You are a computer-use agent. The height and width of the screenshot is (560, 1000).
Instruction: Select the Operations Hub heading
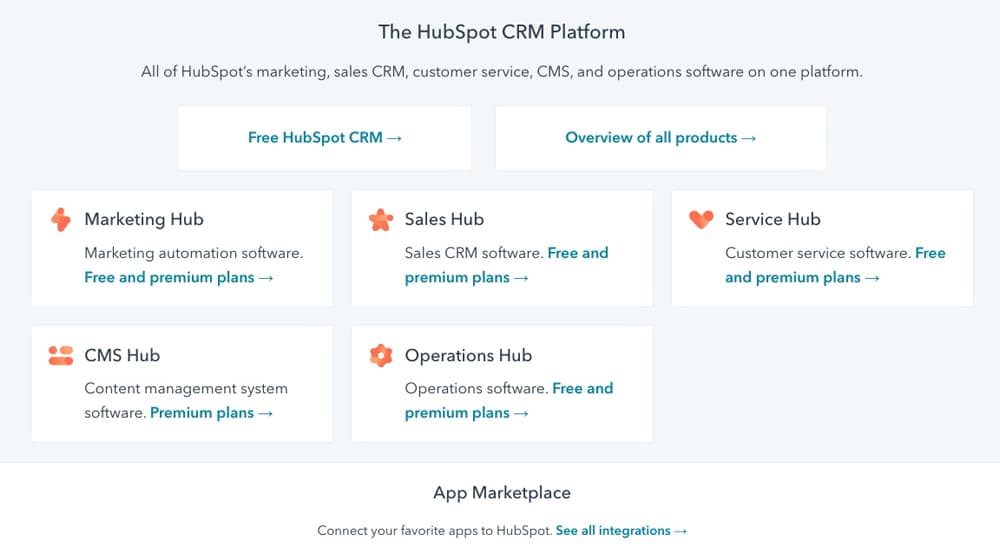[x=468, y=355]
